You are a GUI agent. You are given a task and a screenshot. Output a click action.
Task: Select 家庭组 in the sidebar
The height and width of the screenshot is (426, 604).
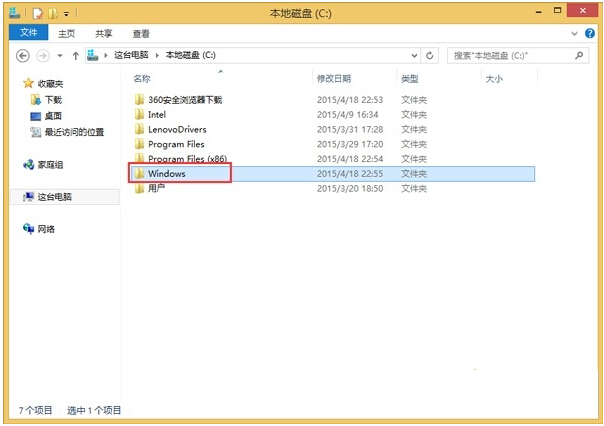50,165
